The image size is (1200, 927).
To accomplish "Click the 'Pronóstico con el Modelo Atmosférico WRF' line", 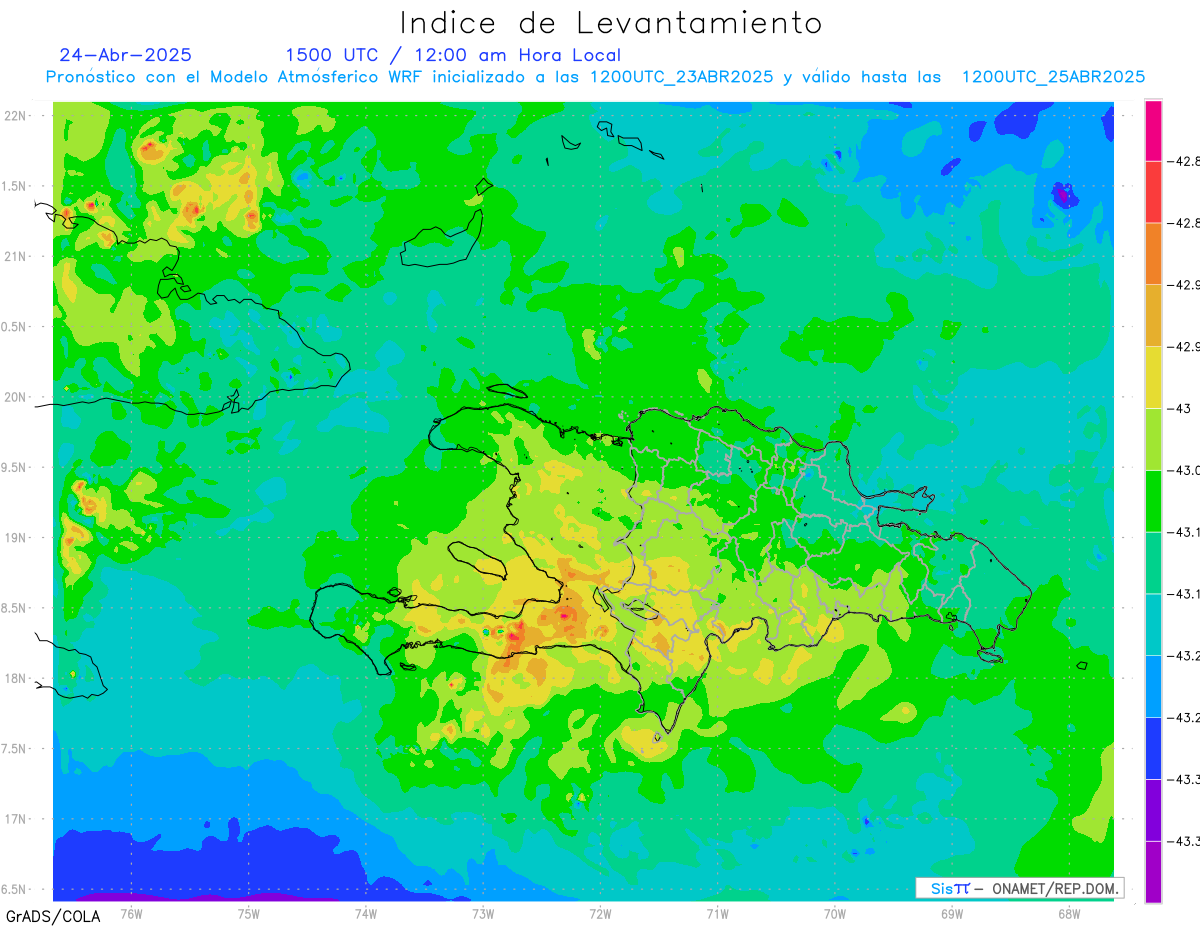I will point(595,77).
